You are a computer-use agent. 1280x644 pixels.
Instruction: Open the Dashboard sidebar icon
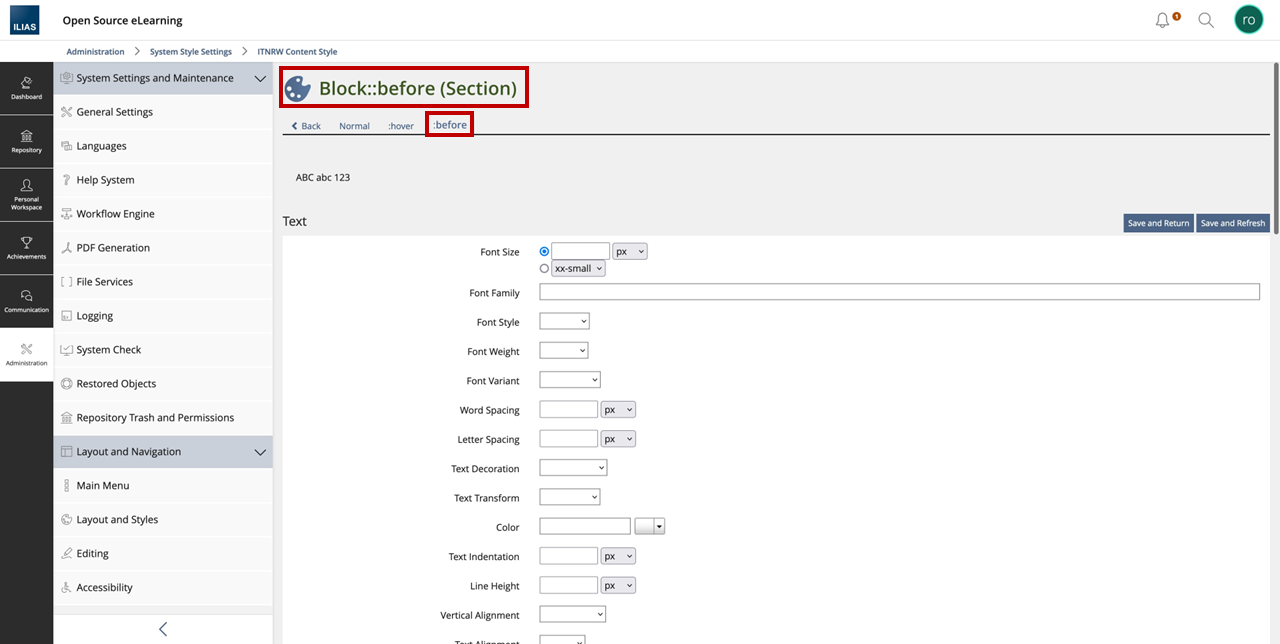(27, 88)
